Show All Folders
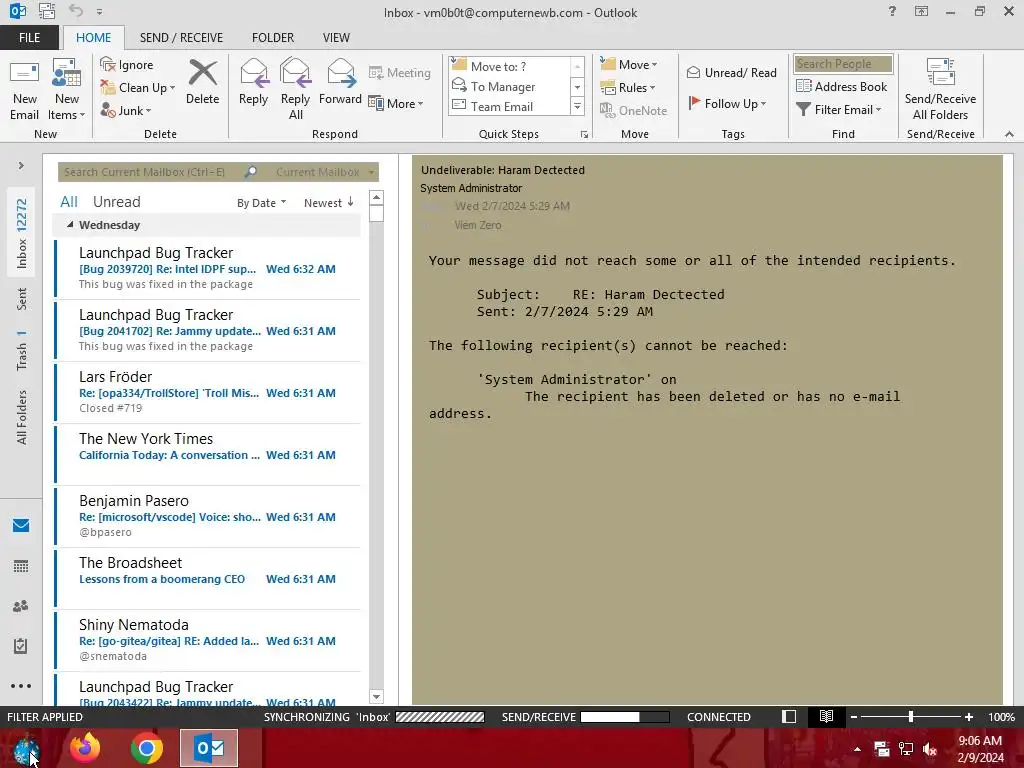This screenshot has width=1024, height=768. click(x=22, y=417)
